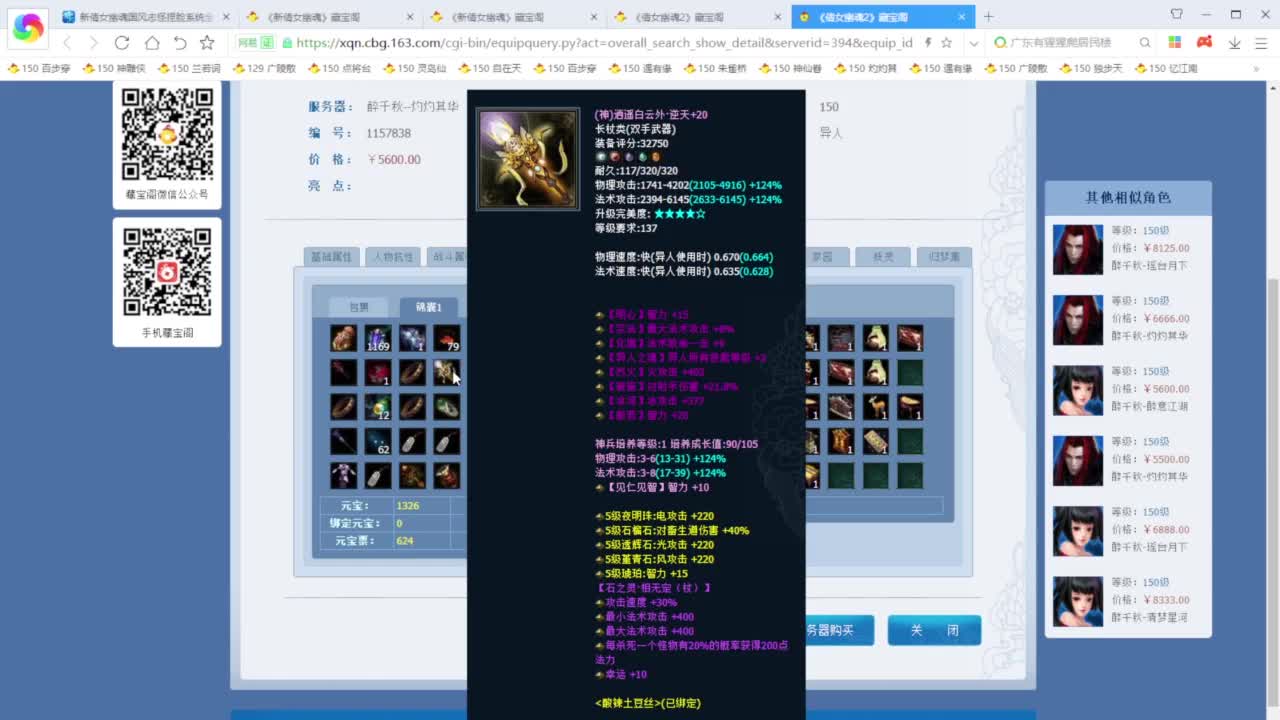This screenshot has width=1280, height=720.
Task: Click the inventory item with count 1169
Action: pyautogui.click(x=378, y=338)
